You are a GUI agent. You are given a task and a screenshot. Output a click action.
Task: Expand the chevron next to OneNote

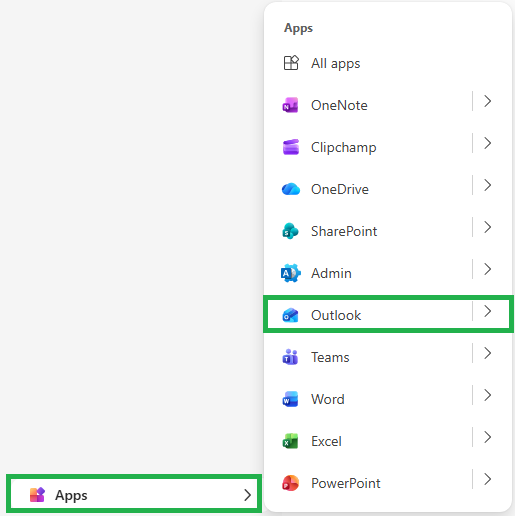tap(488, 101)
